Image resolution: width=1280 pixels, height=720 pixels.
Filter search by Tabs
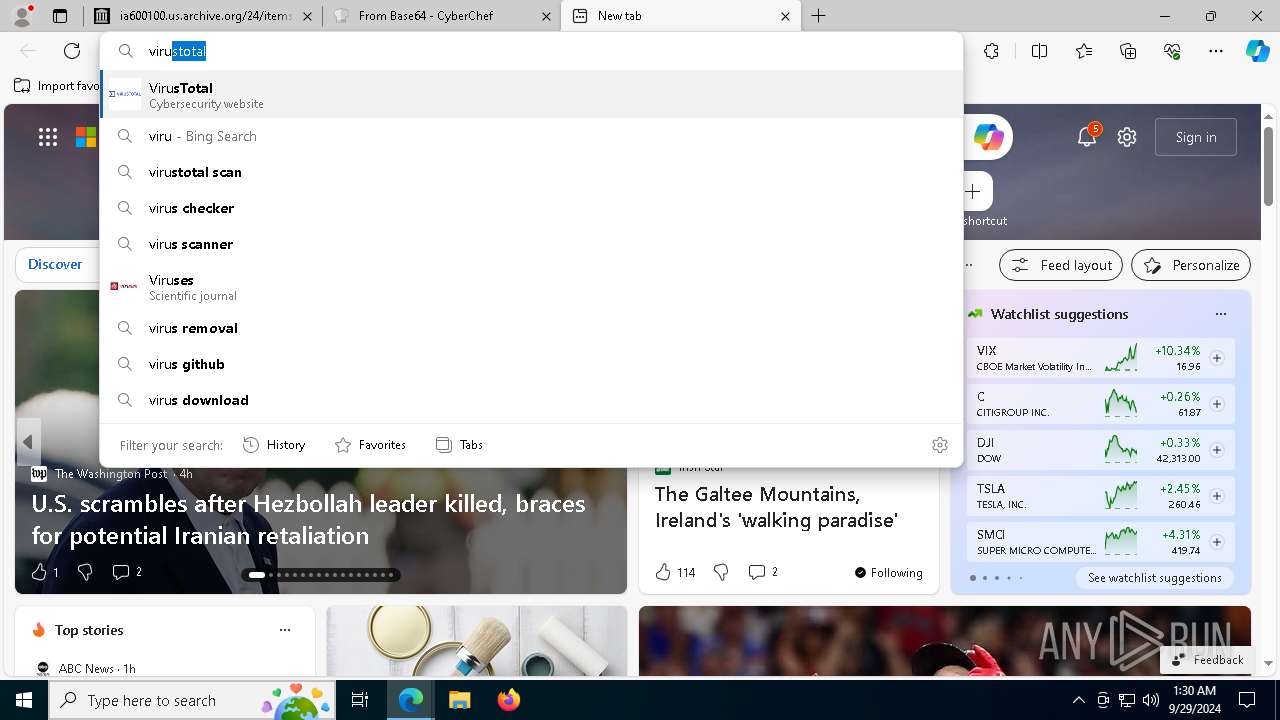point(459,445)
